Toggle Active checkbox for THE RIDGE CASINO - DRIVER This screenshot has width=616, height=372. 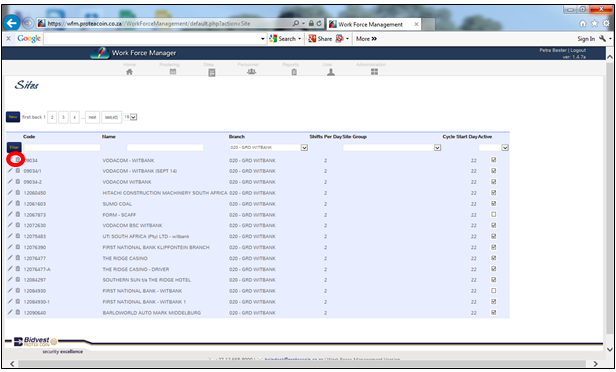(493, 269)
